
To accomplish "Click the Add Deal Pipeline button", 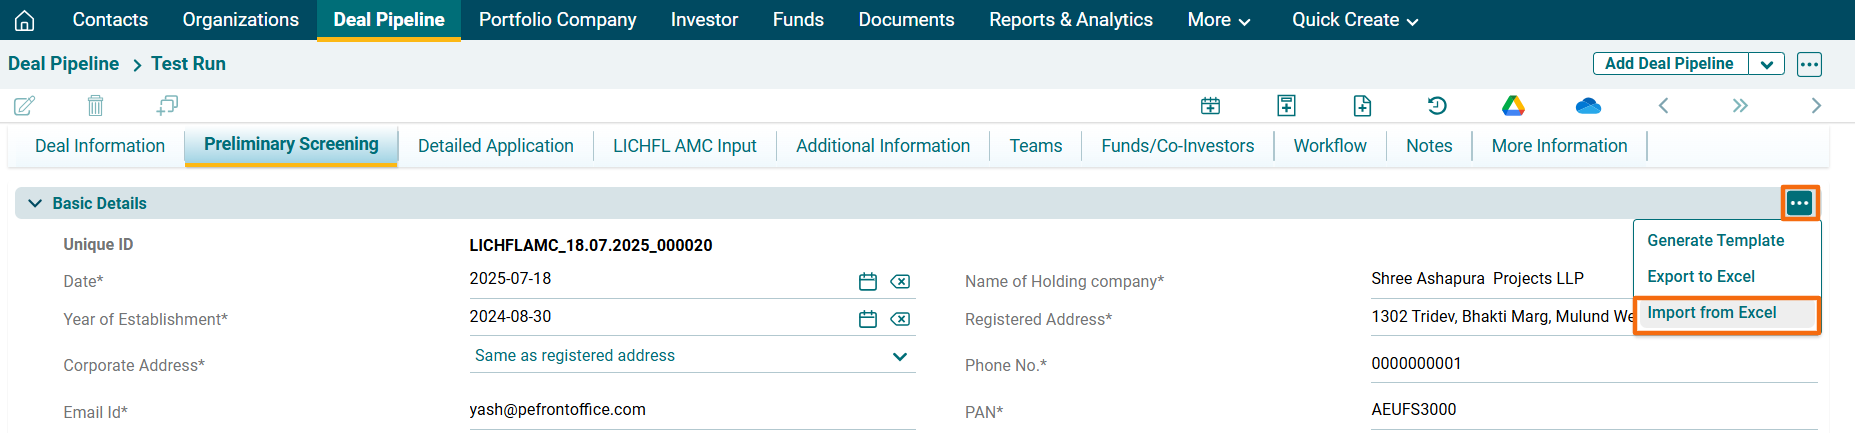I will (1669, 64).
